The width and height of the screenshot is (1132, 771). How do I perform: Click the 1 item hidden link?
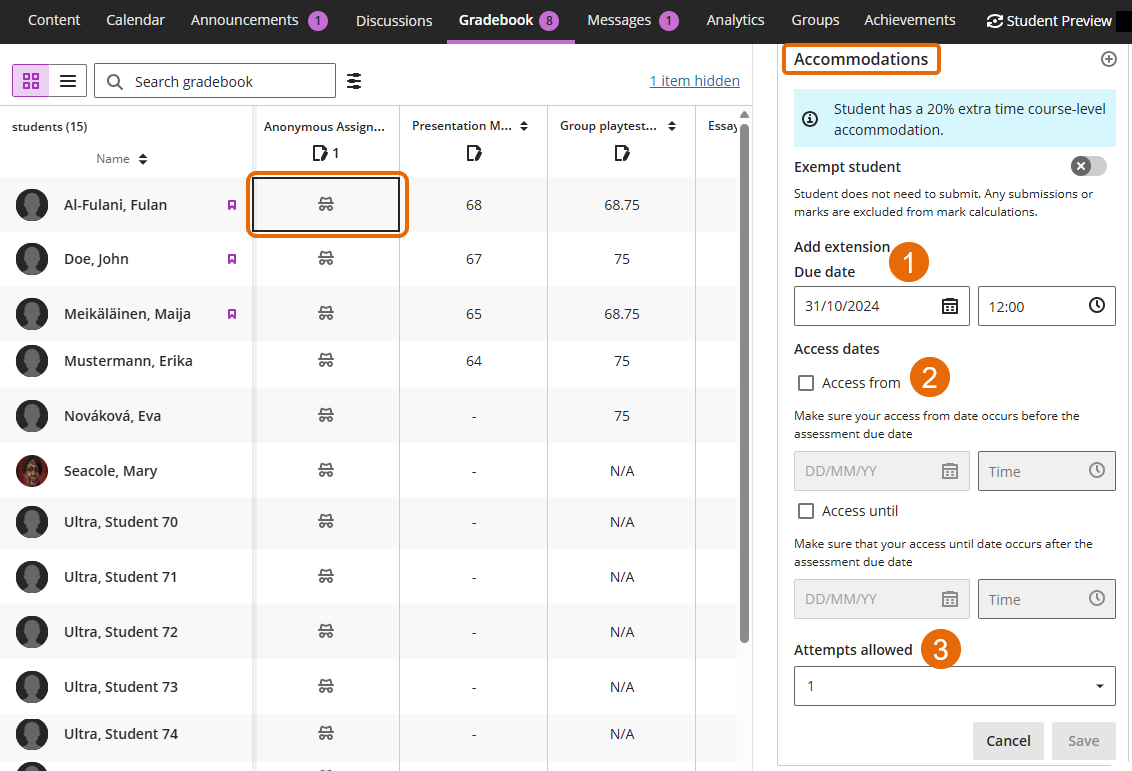pos(695,81)
